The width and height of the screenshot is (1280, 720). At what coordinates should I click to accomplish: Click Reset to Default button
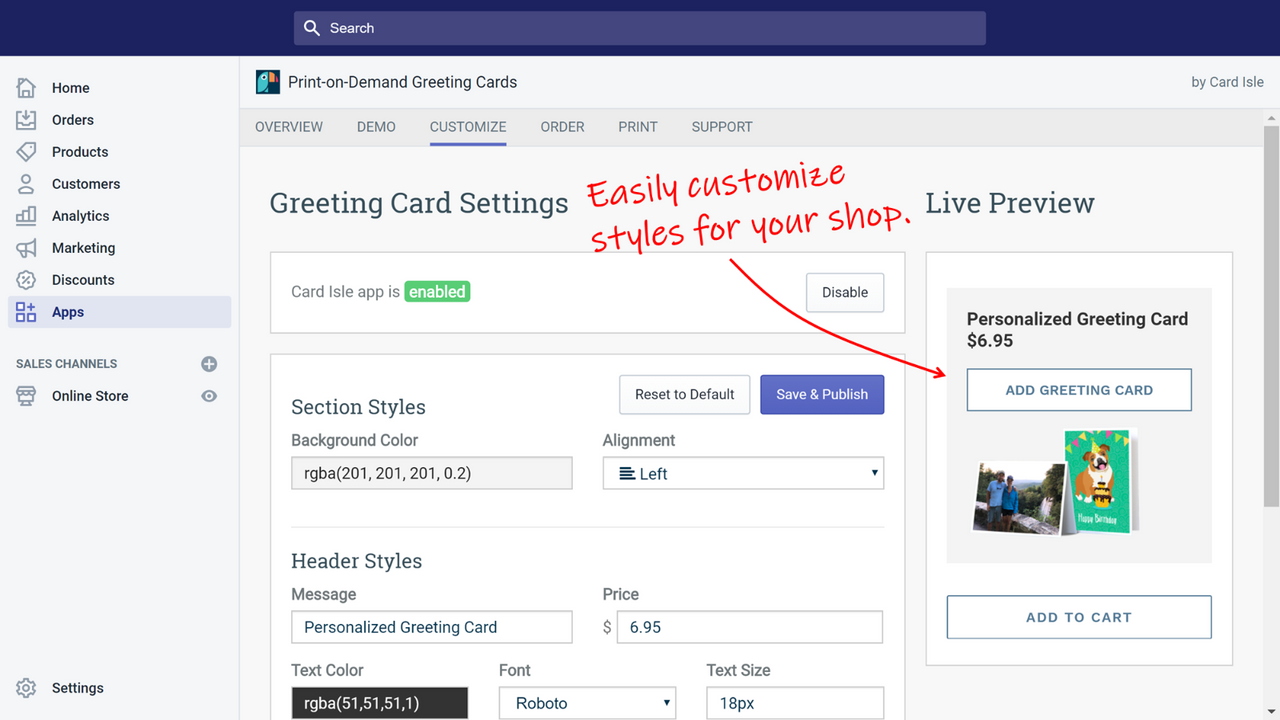pyautogui.click(x=685, y=394)
